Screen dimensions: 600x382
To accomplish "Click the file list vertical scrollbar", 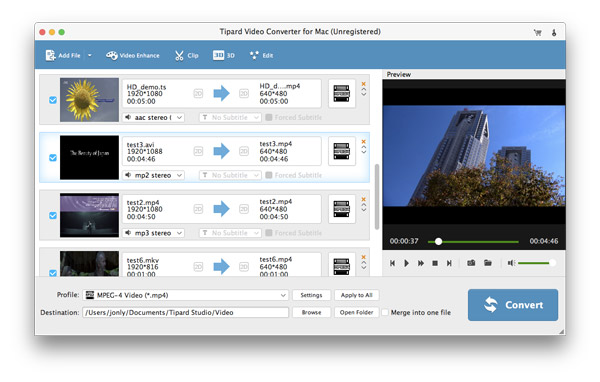I will pos(377,196).
